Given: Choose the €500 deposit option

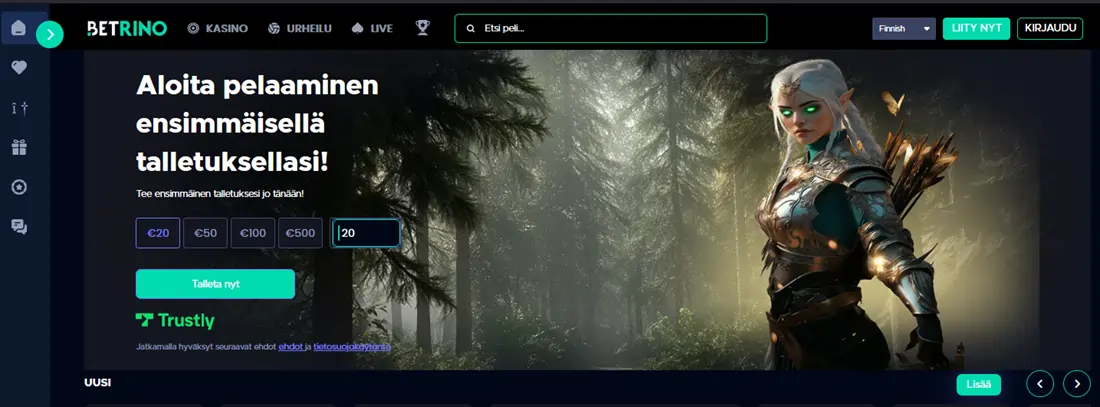Looking at the screenshot, I should coord(300,233).
